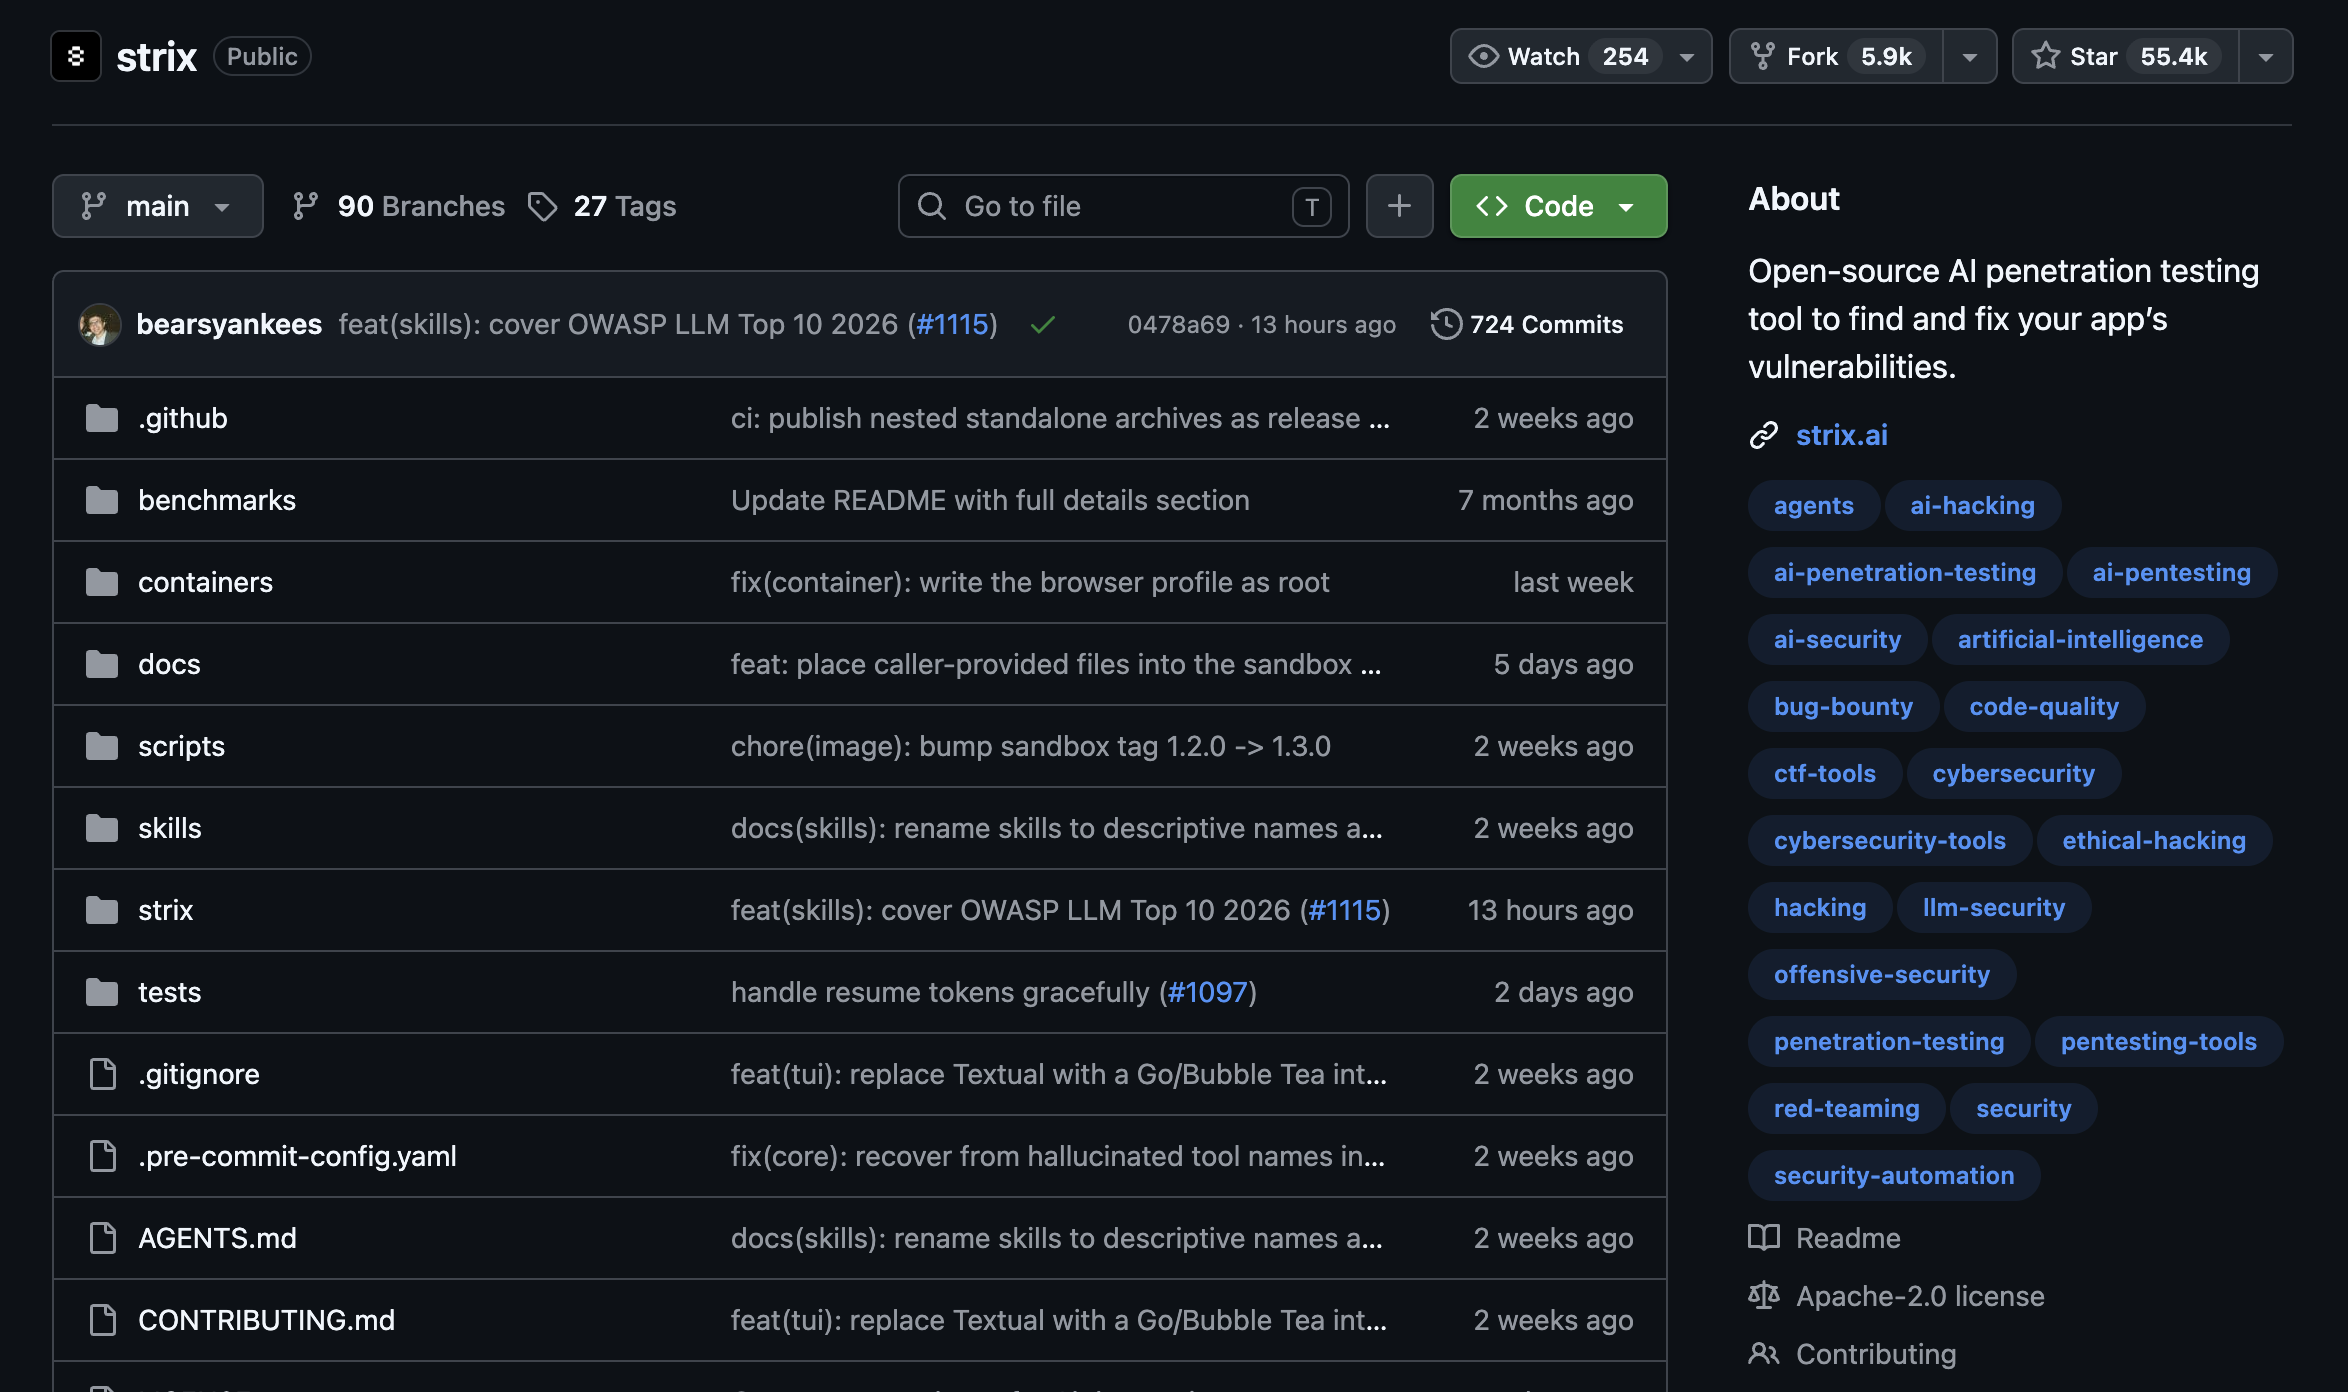The width and height of the screenshot is (2348, 1392).
Task: Click the green check status icon
Action: tap(1043, 324)
